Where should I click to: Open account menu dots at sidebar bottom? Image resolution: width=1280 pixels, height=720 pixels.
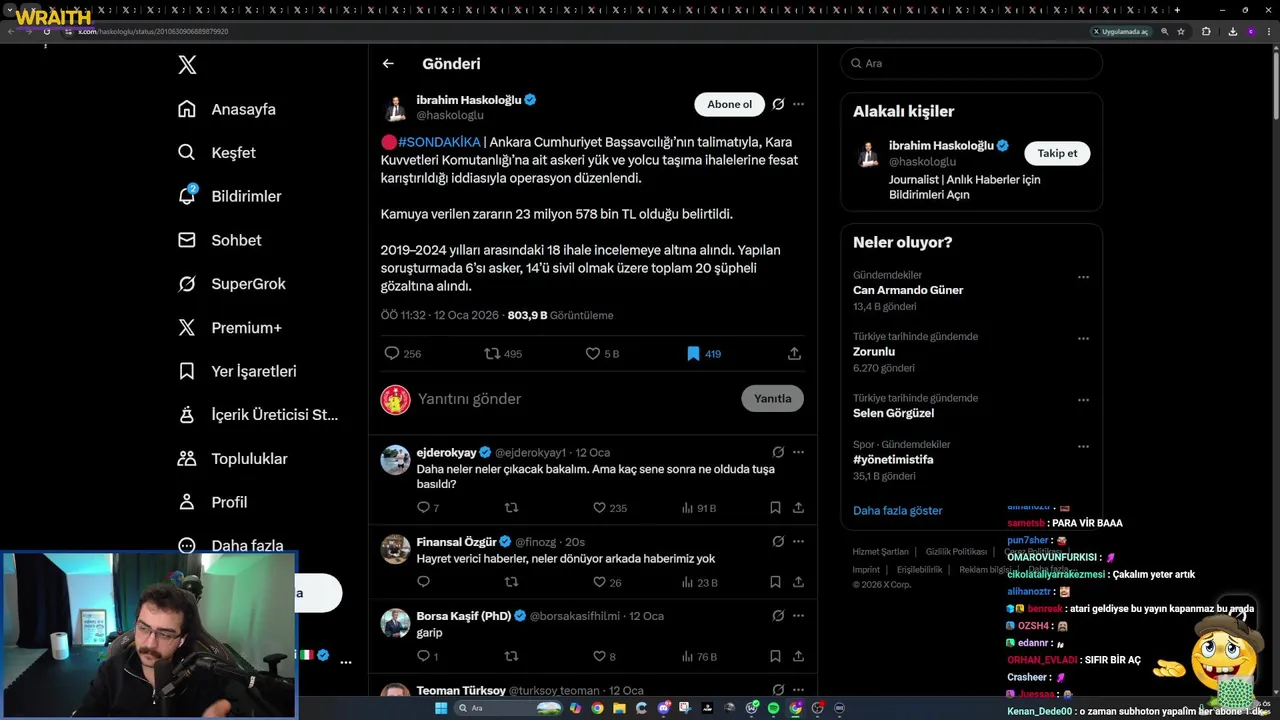pos(345,662)
